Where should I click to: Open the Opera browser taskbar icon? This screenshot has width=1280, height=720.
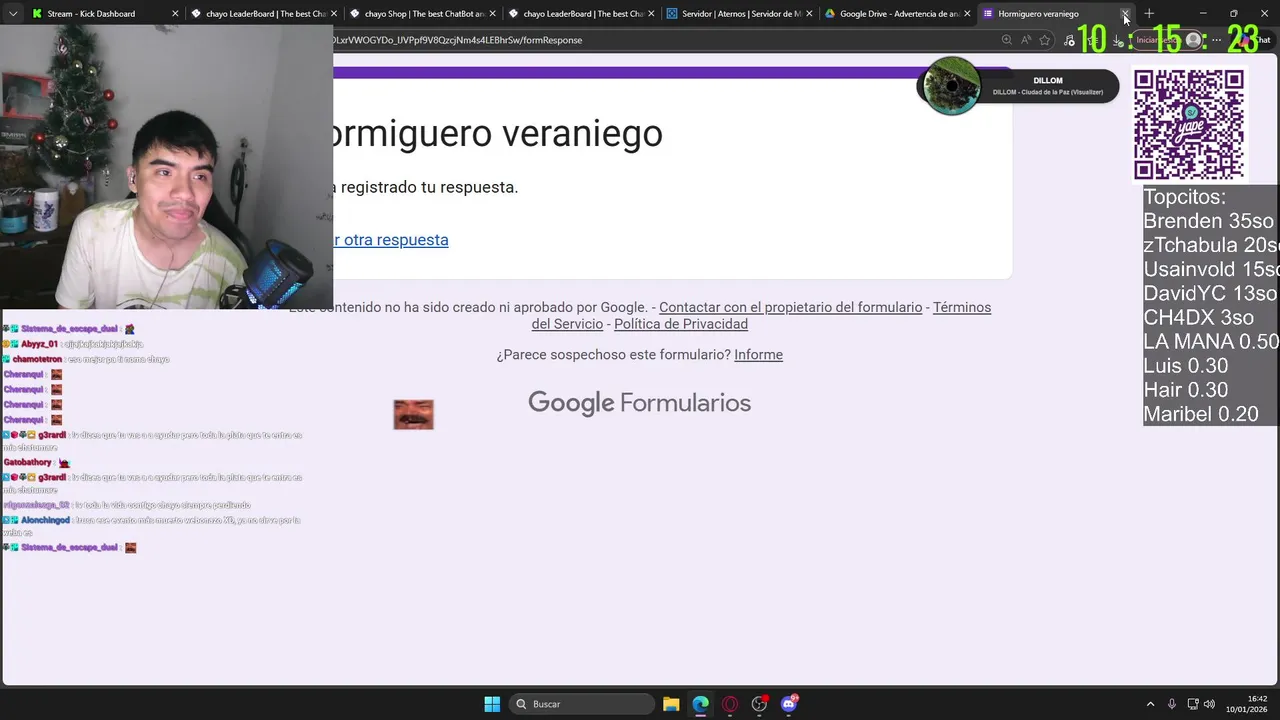730,704
